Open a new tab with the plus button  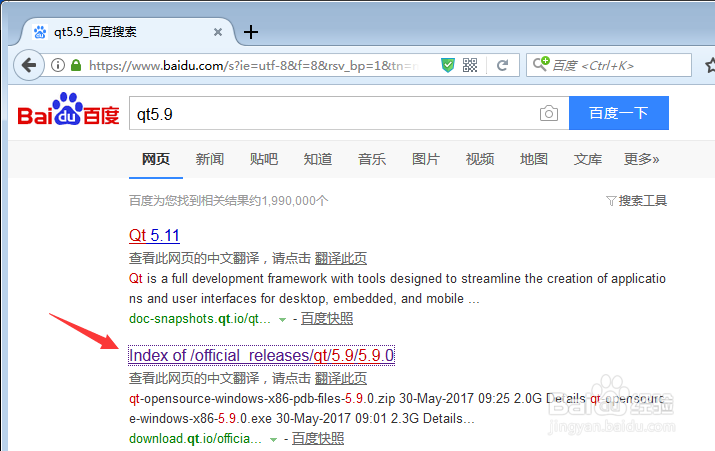251,32
